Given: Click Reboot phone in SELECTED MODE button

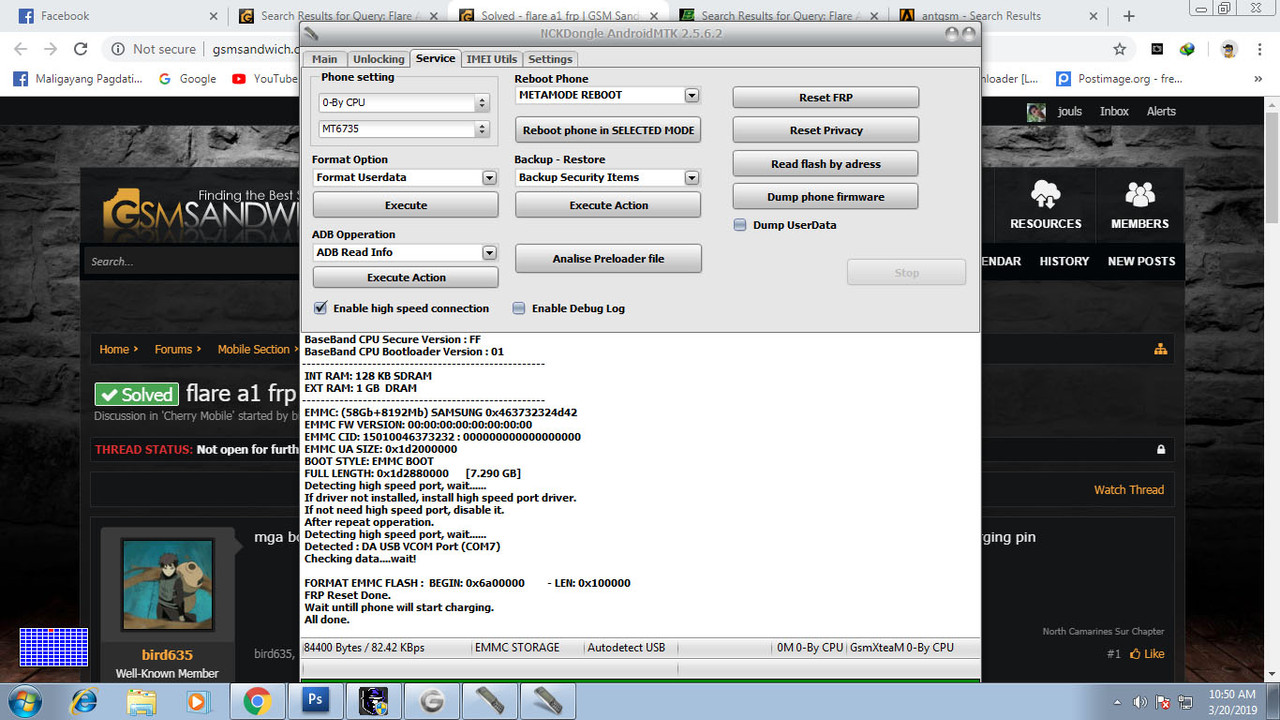Looking at the screenshot, I should 608,130.
